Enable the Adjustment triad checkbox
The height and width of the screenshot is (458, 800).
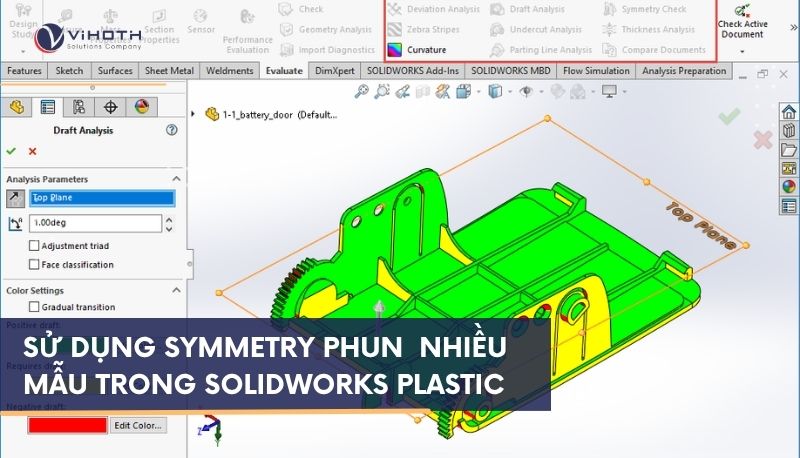coord(34,246)
